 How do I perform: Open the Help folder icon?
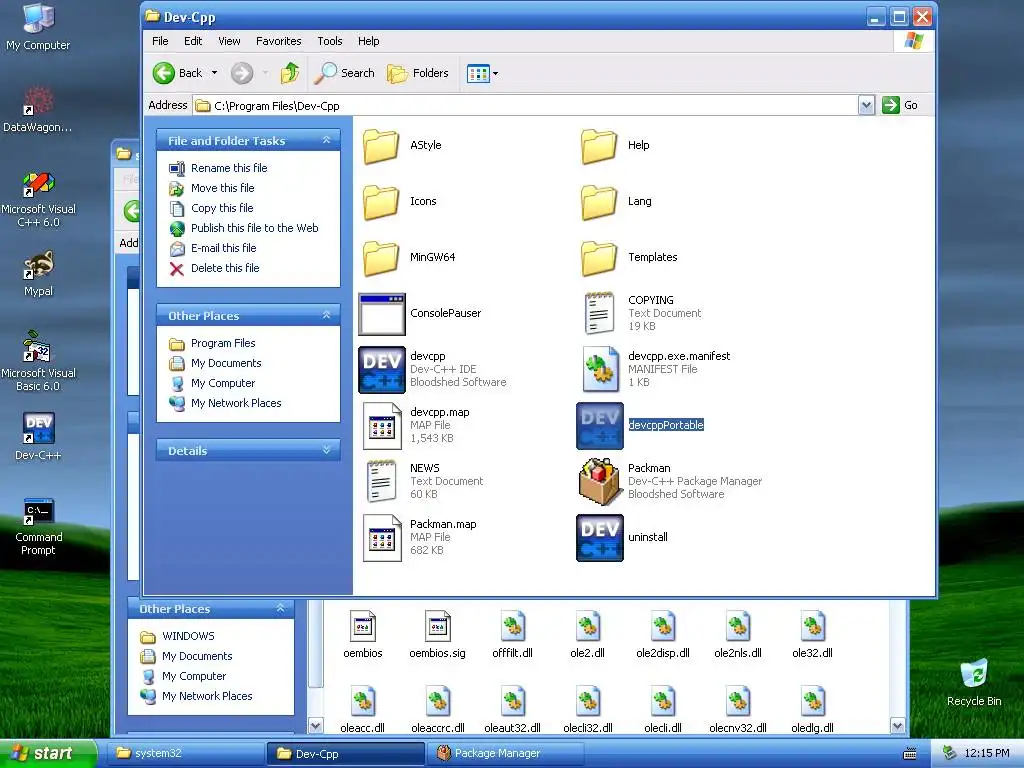599,146
